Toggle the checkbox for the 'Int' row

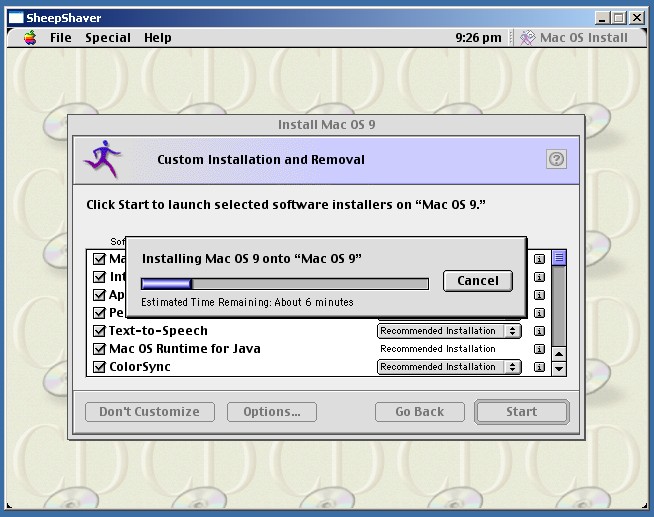(99, 277)
